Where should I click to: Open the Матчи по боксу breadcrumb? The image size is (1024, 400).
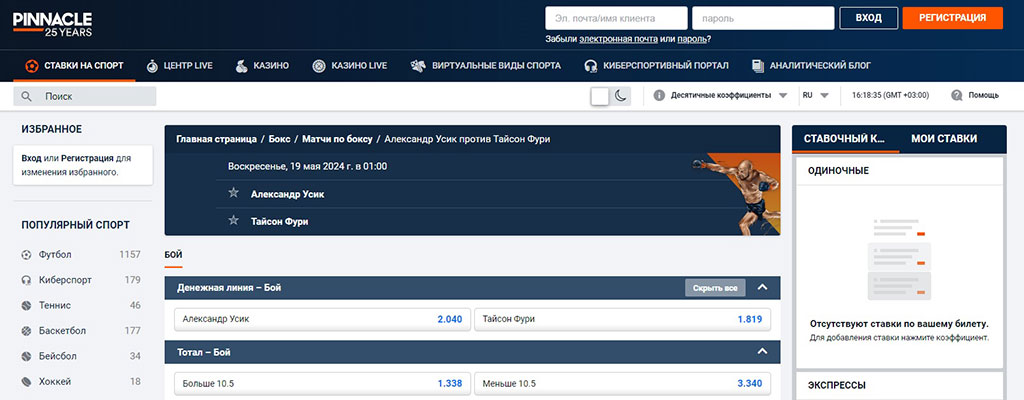coord(337,139)
